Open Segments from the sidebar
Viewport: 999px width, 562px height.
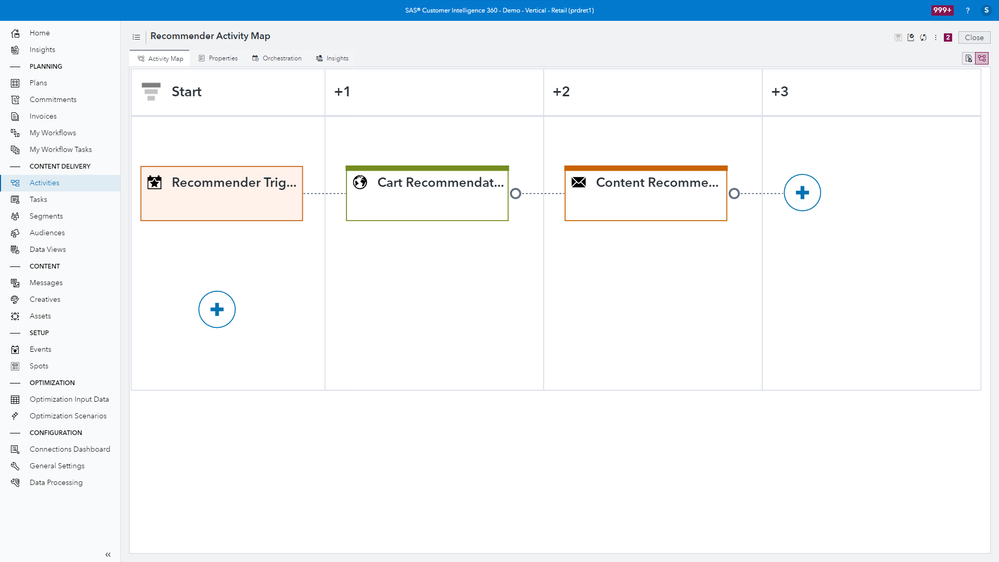tap(45, 216)
